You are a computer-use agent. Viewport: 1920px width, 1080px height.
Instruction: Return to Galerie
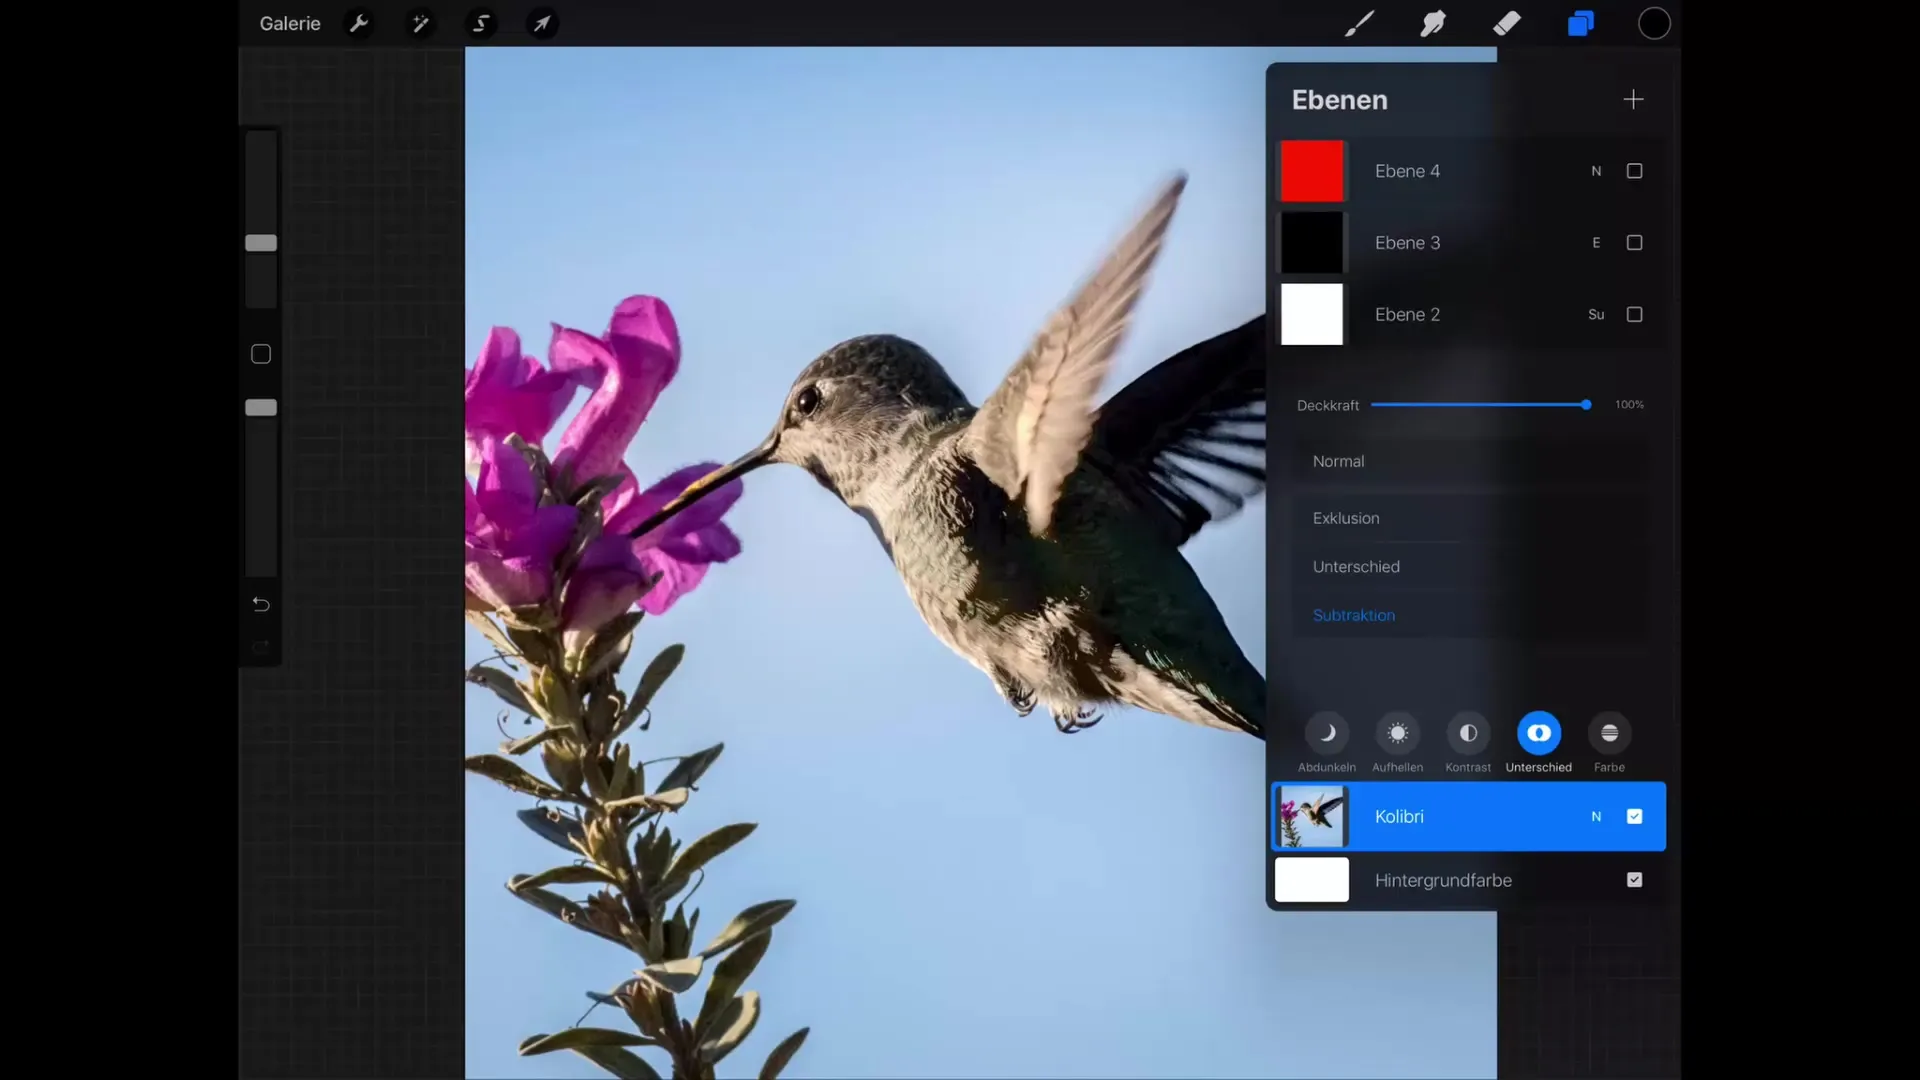pyautogui.click(x=290, y=23)
